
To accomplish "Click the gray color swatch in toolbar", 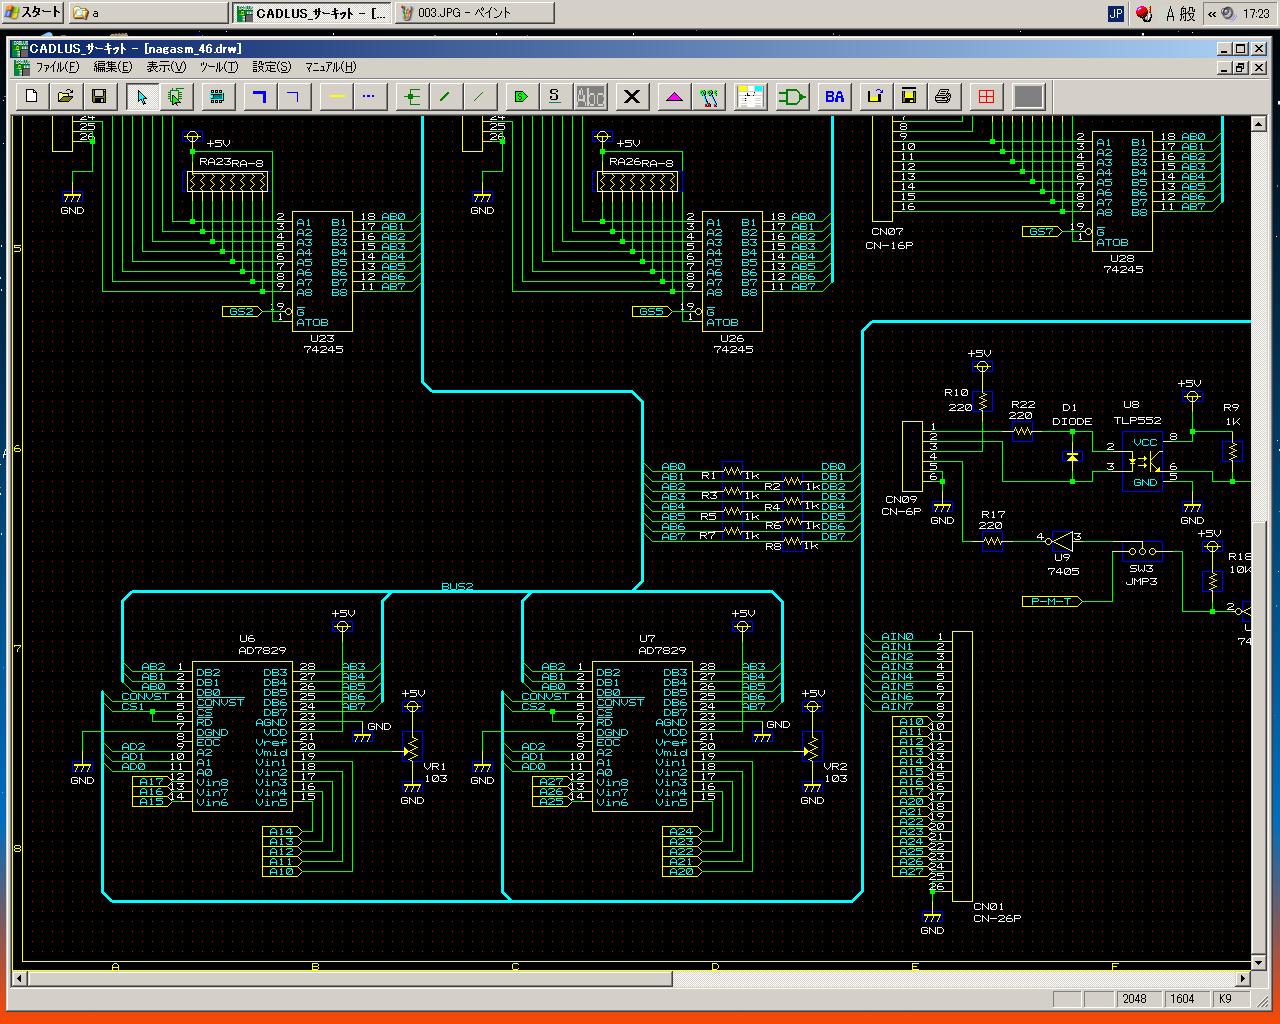I will coord(1028,96).
